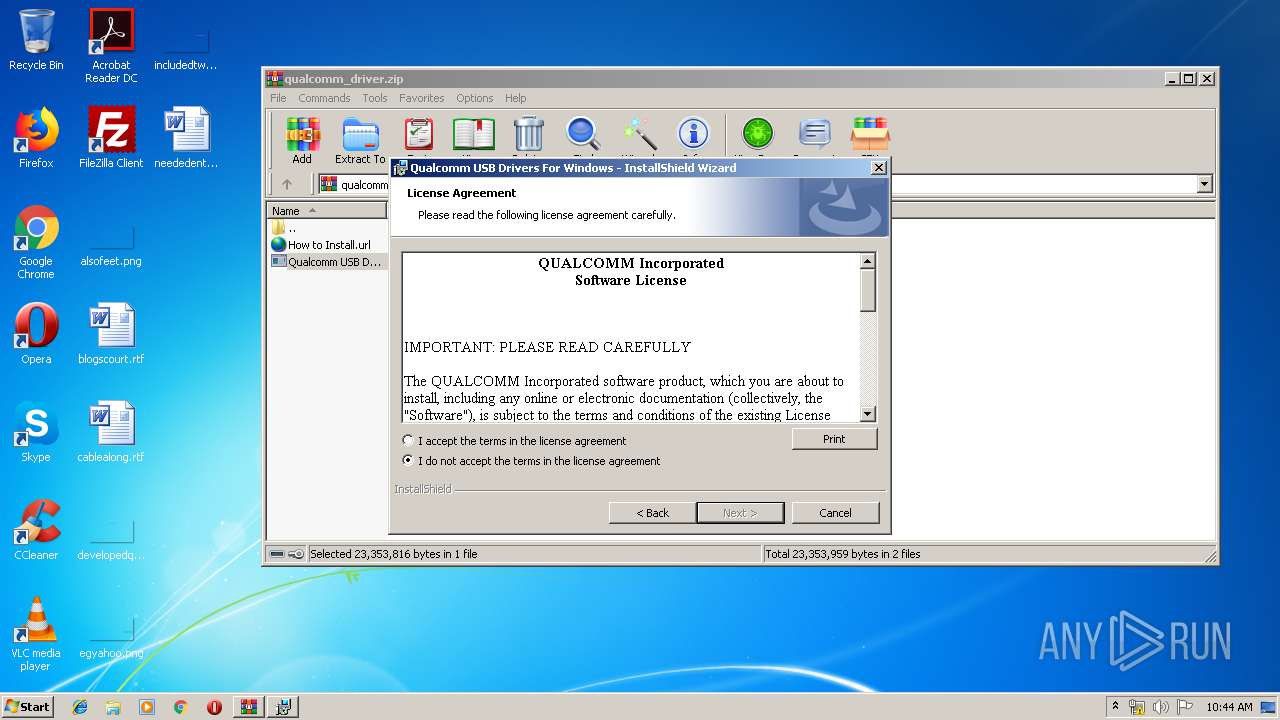Viewport: 1280px width, 720px height.
Task: Click the Extract To toolbar icon
Action: coord(360,140)
